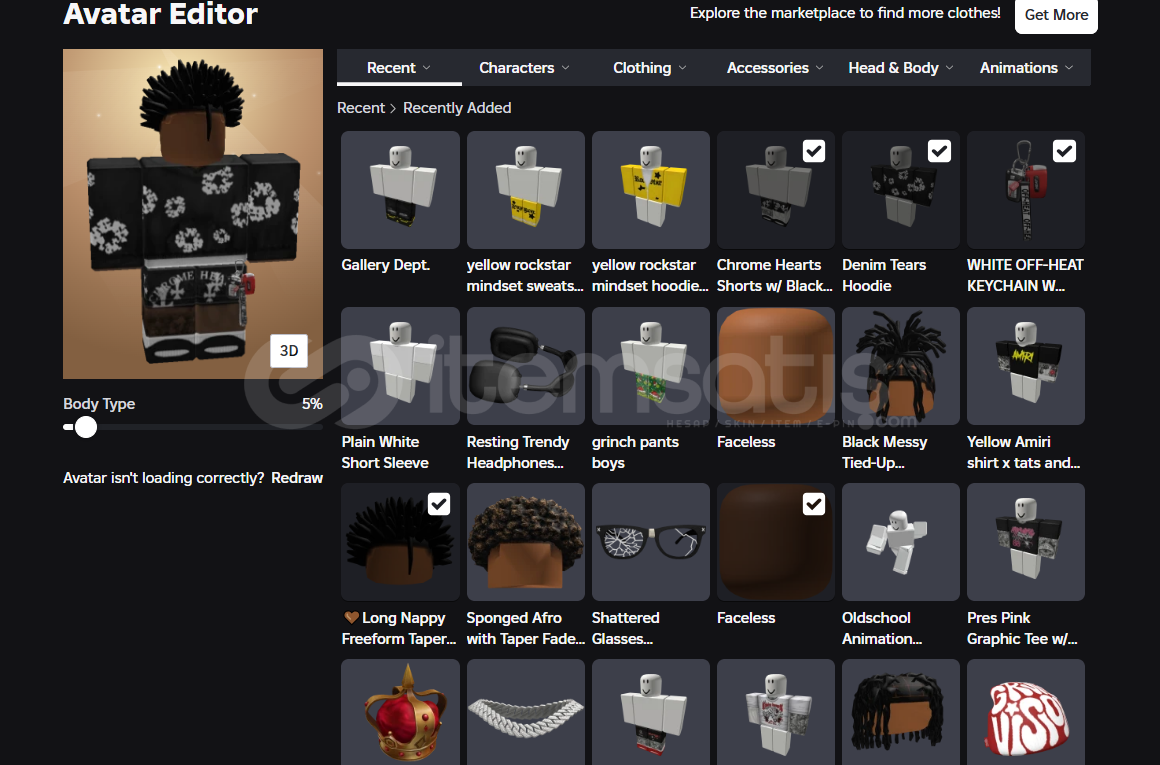The height and width of the screenshot is (765, 1160).
Task: Pick the Yellow Amiri shirt item
Action: coord(1026,366)
